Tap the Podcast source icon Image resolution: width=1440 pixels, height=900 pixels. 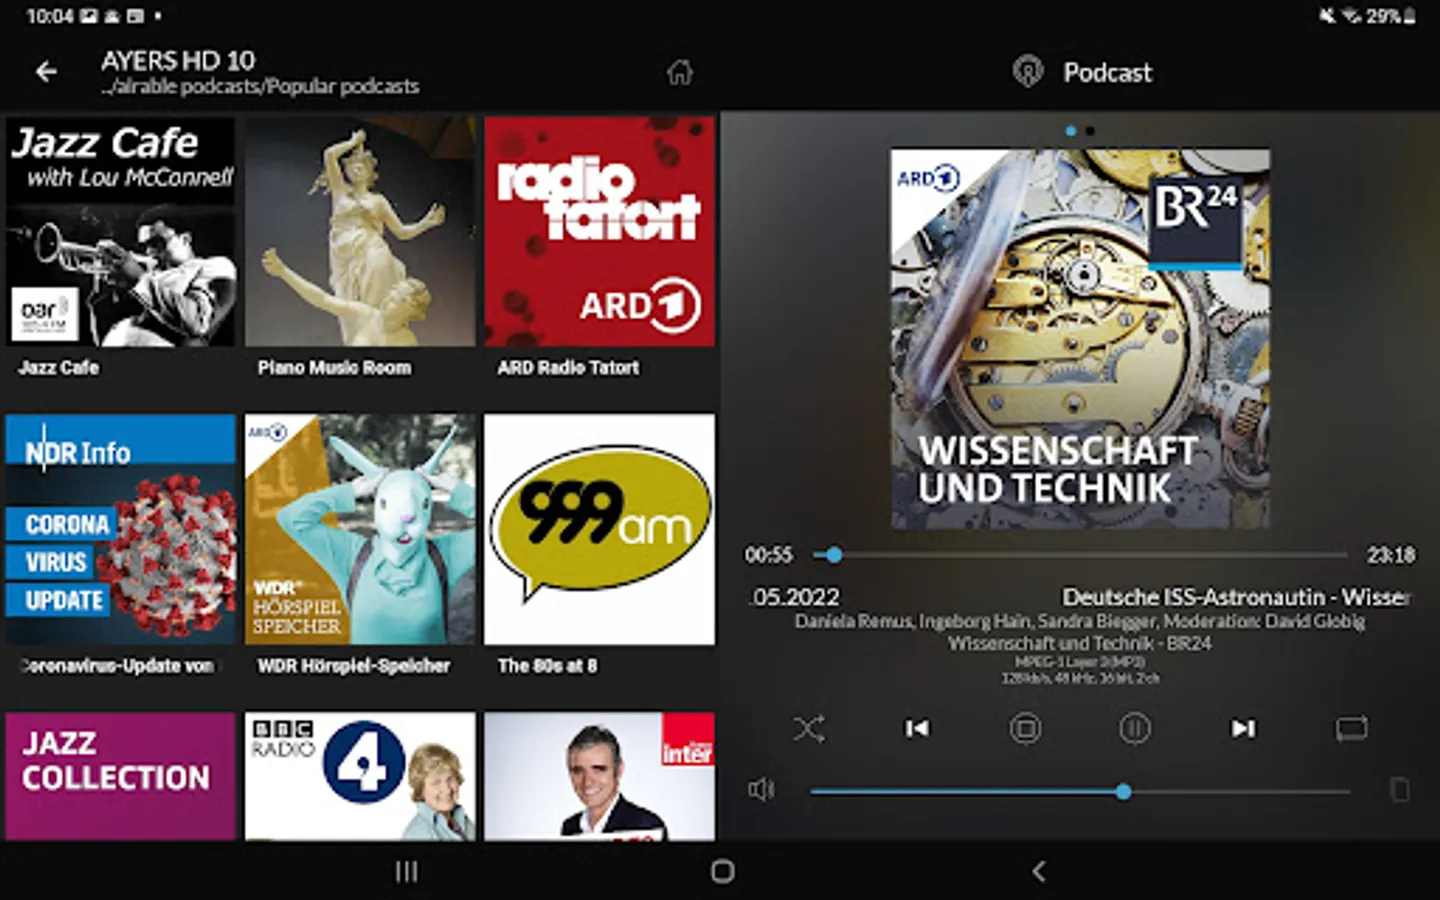[1027, 72]
